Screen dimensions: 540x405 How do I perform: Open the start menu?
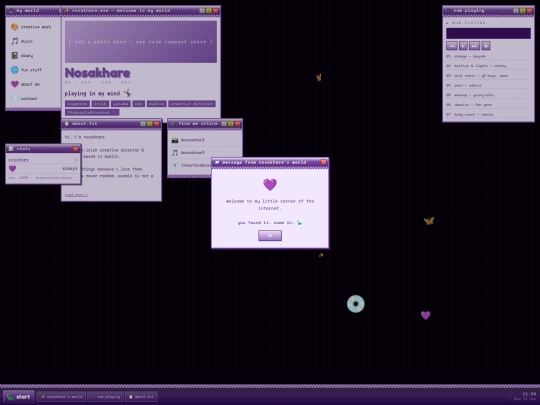coord(19,397)
